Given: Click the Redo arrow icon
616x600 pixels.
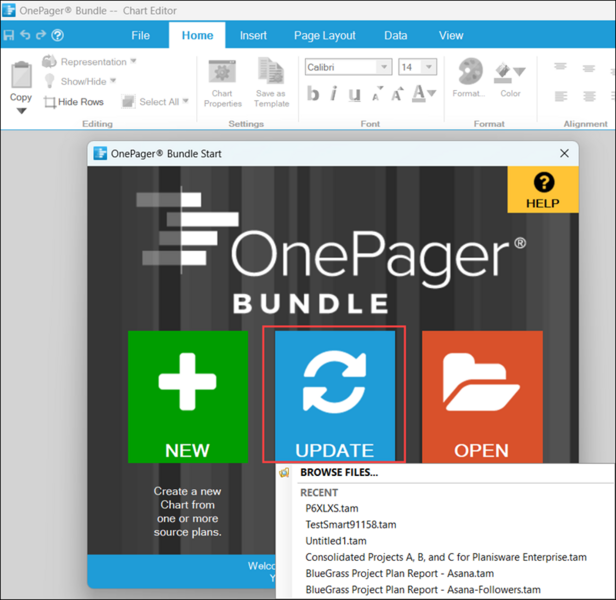Looking at the screenshot, I should click(x=41, y=35).
